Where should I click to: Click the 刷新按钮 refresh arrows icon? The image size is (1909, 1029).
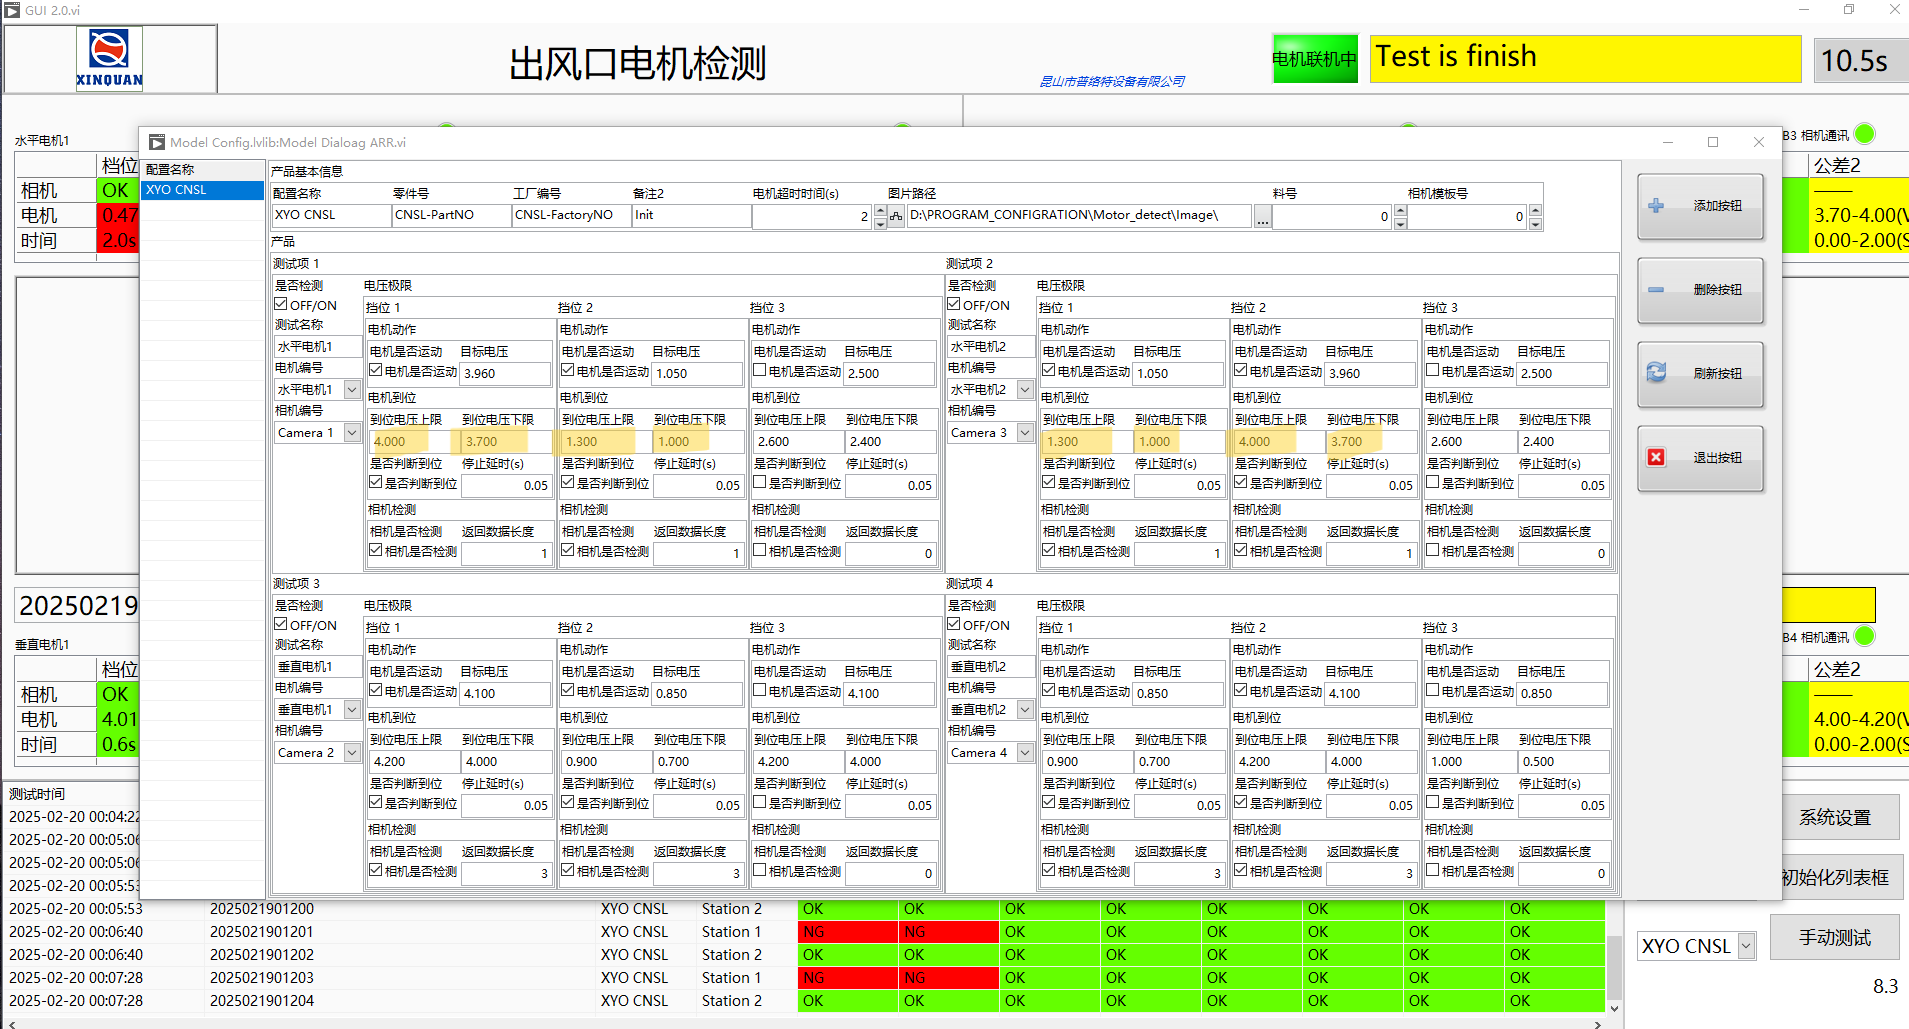(1657, 372)
